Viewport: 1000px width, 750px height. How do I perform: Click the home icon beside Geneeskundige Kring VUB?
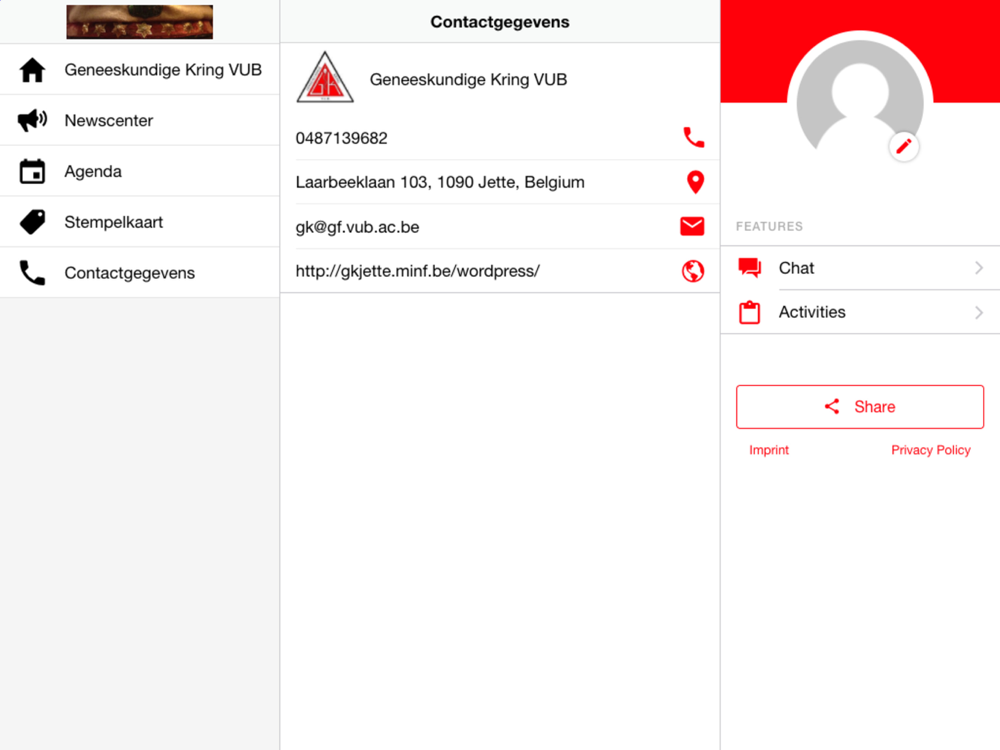coord(32,70)
